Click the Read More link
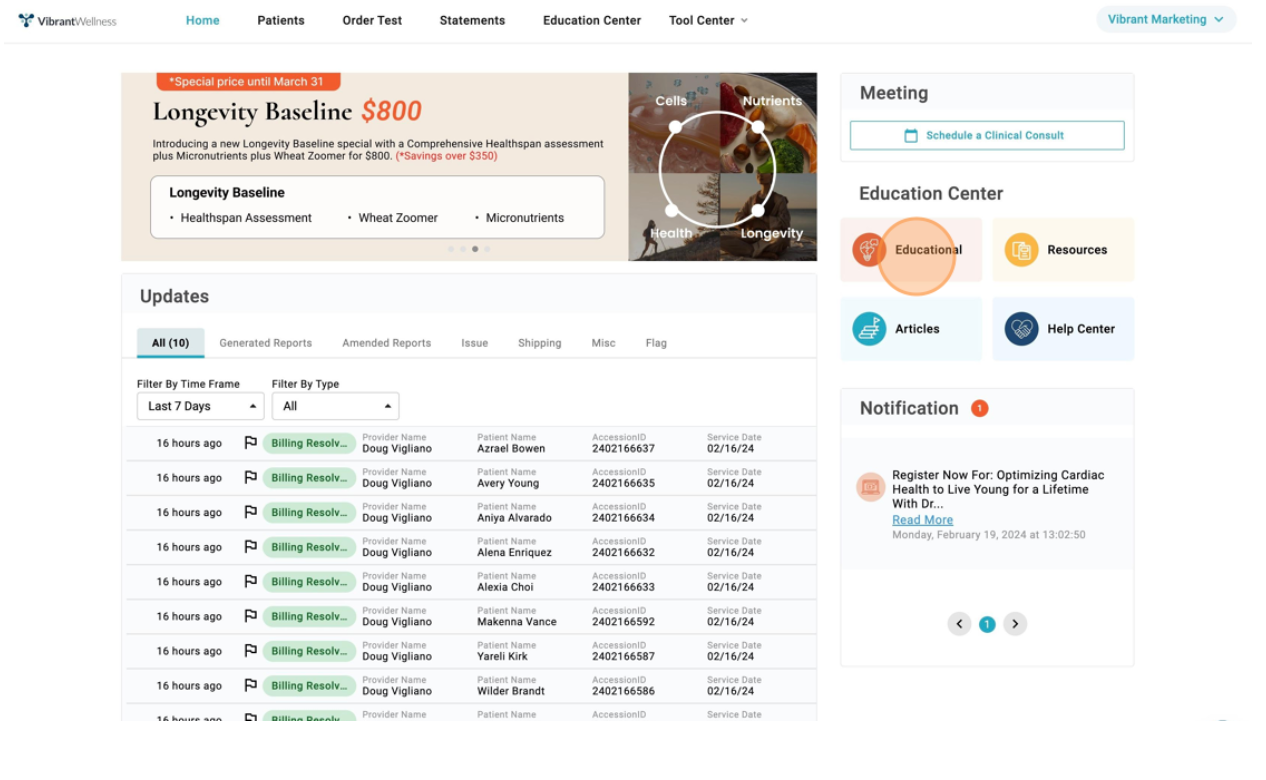 (922, 520)
